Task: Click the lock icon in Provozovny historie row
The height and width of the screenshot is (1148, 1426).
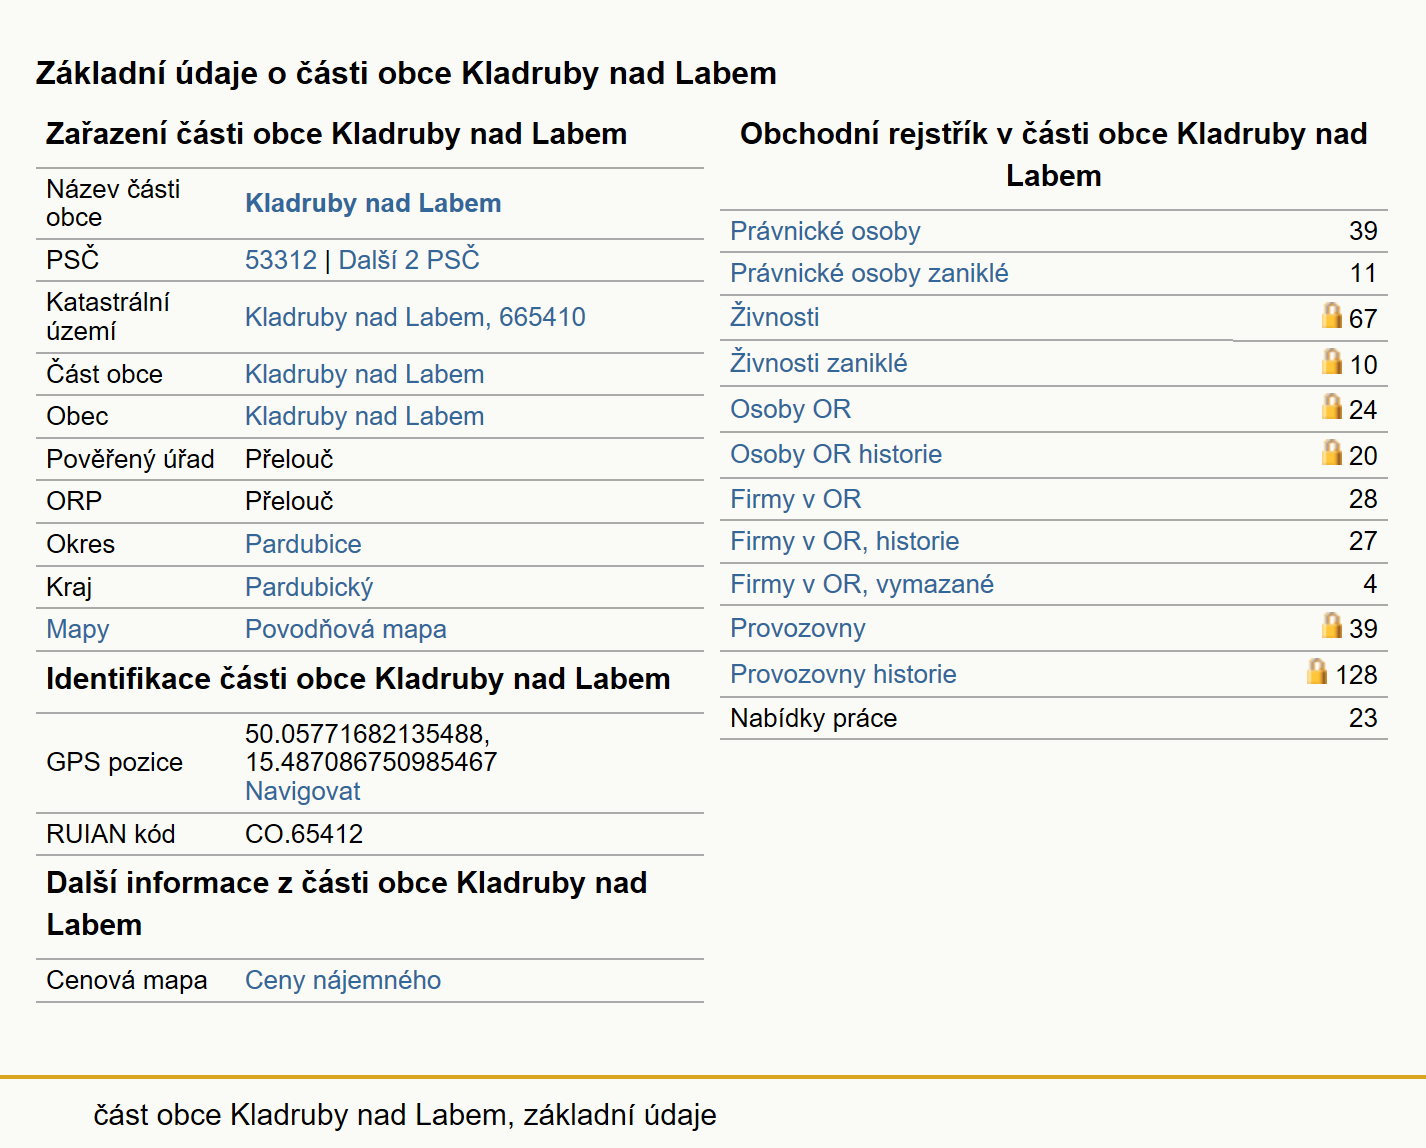Action: pos(1317,672)
